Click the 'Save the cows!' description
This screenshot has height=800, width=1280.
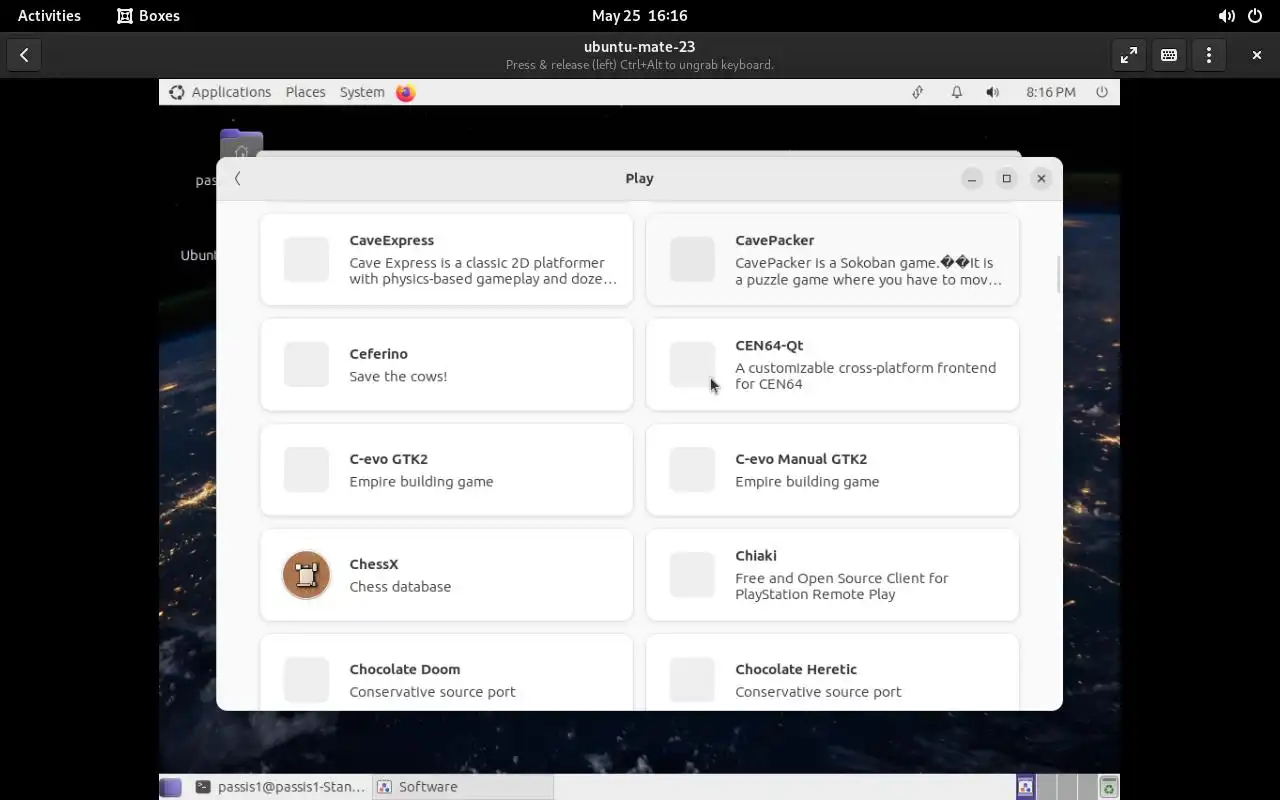point(398,376)
